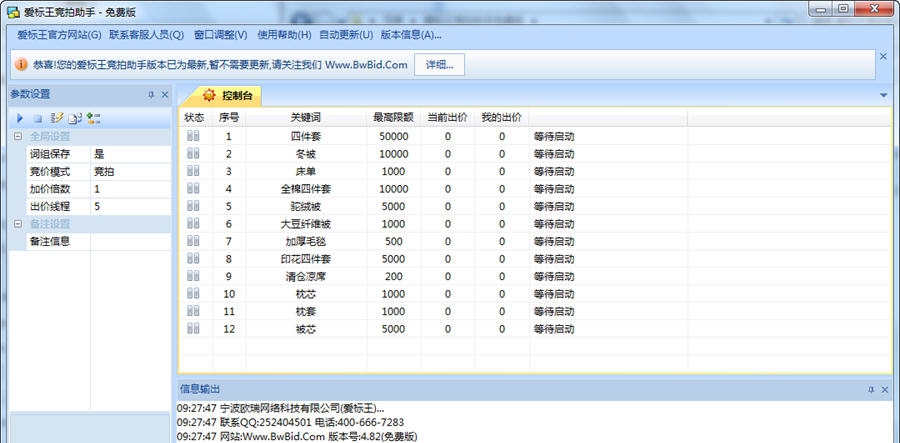Open the tab list dropdown arrow beside 控制台

(883, 96)
